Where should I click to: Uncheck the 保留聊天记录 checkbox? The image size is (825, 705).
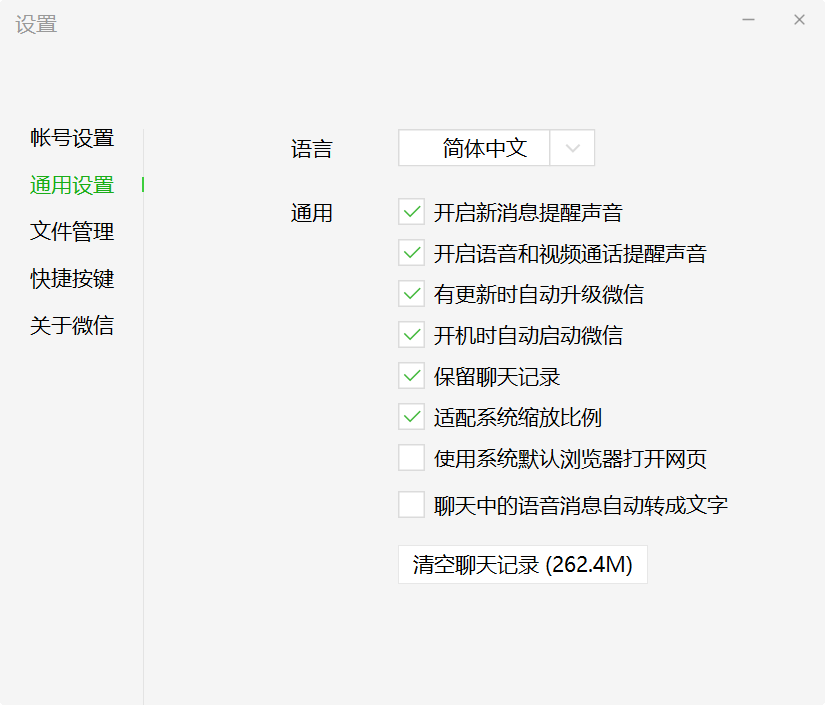pyautogui.click(x=411, y=376)
